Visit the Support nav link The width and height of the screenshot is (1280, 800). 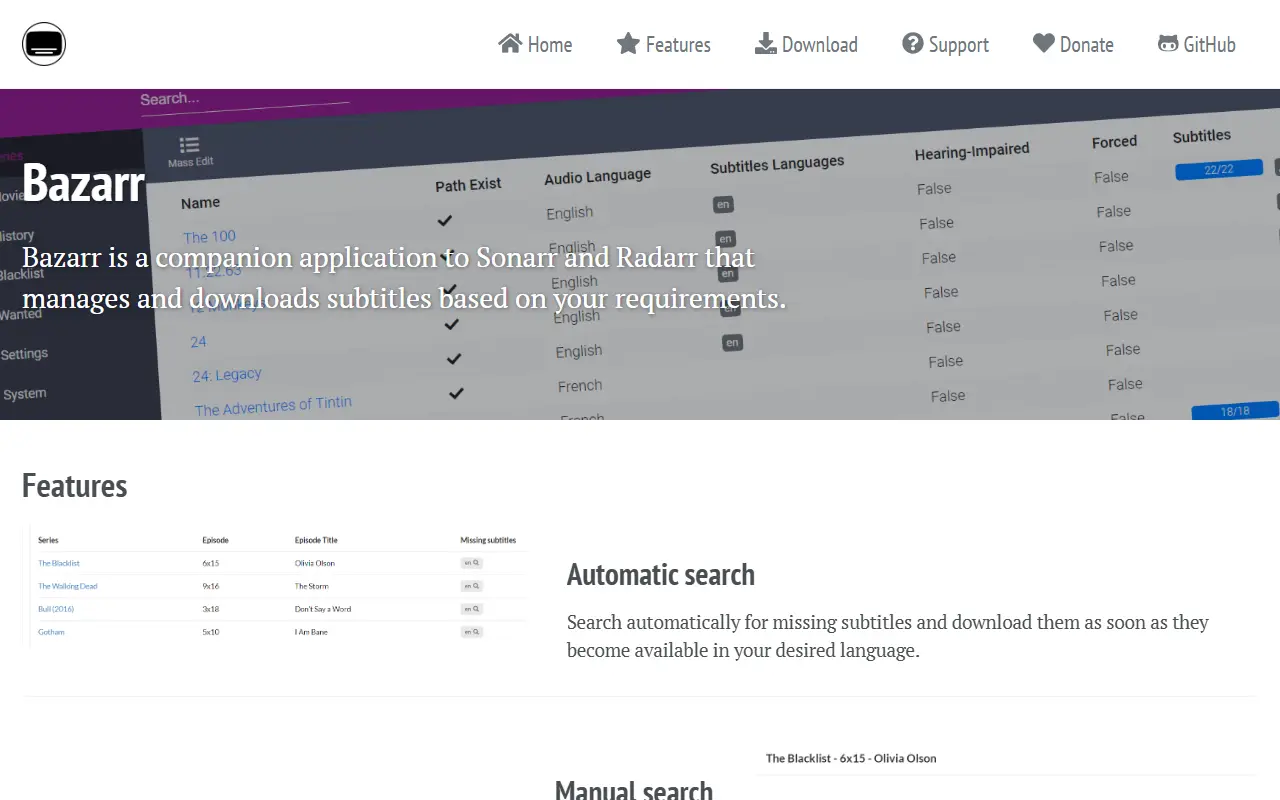tap(945, 44)
